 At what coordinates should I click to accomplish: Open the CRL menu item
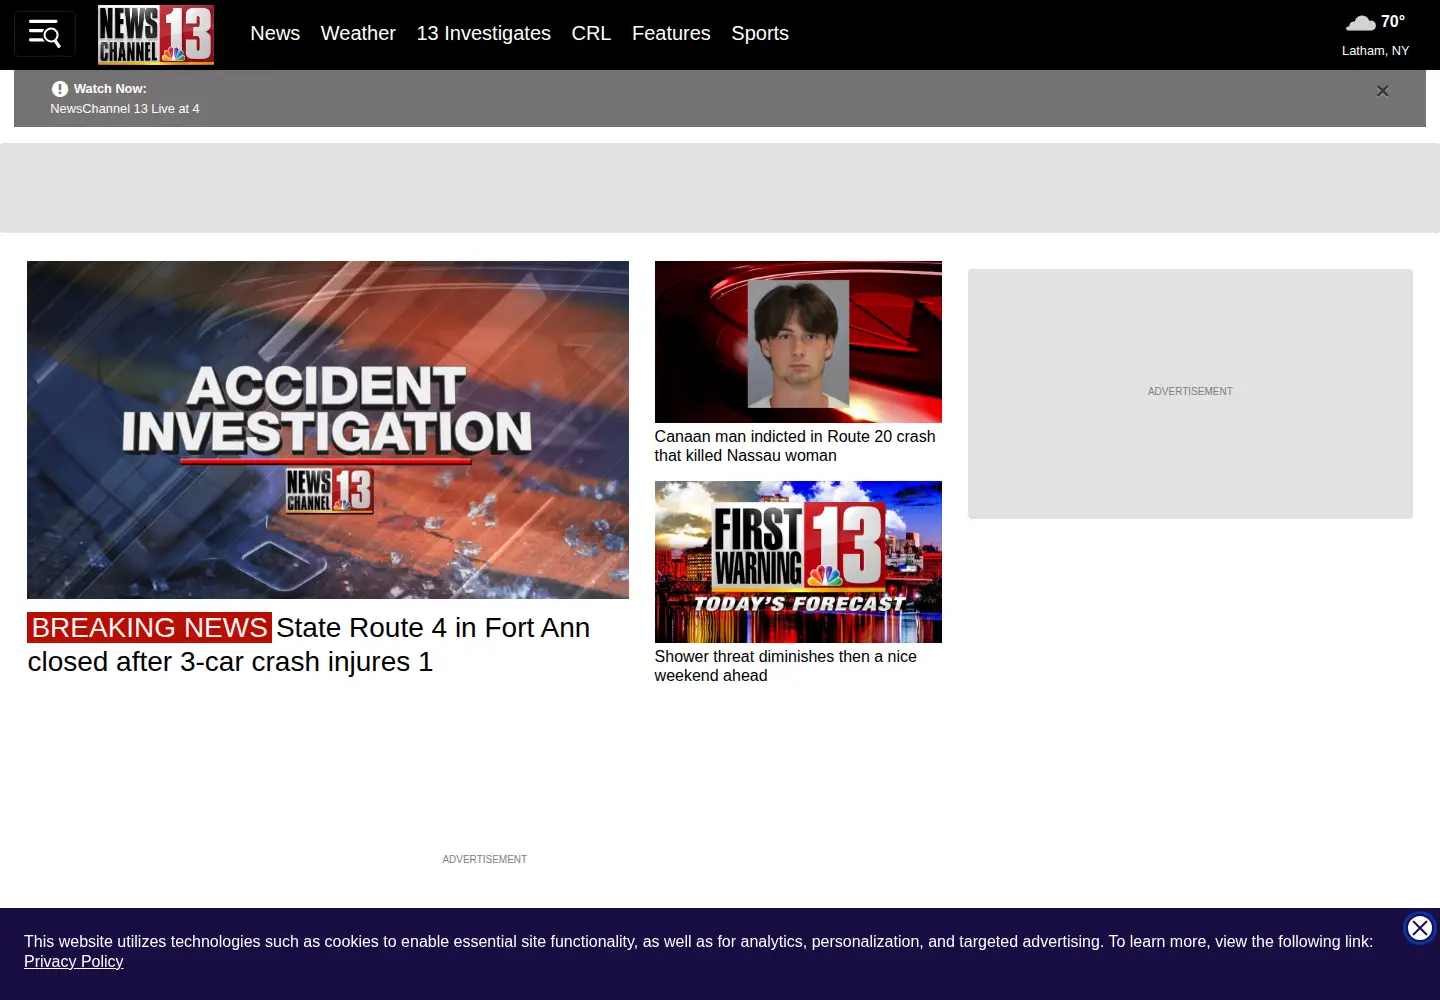(x=591, y=33)
